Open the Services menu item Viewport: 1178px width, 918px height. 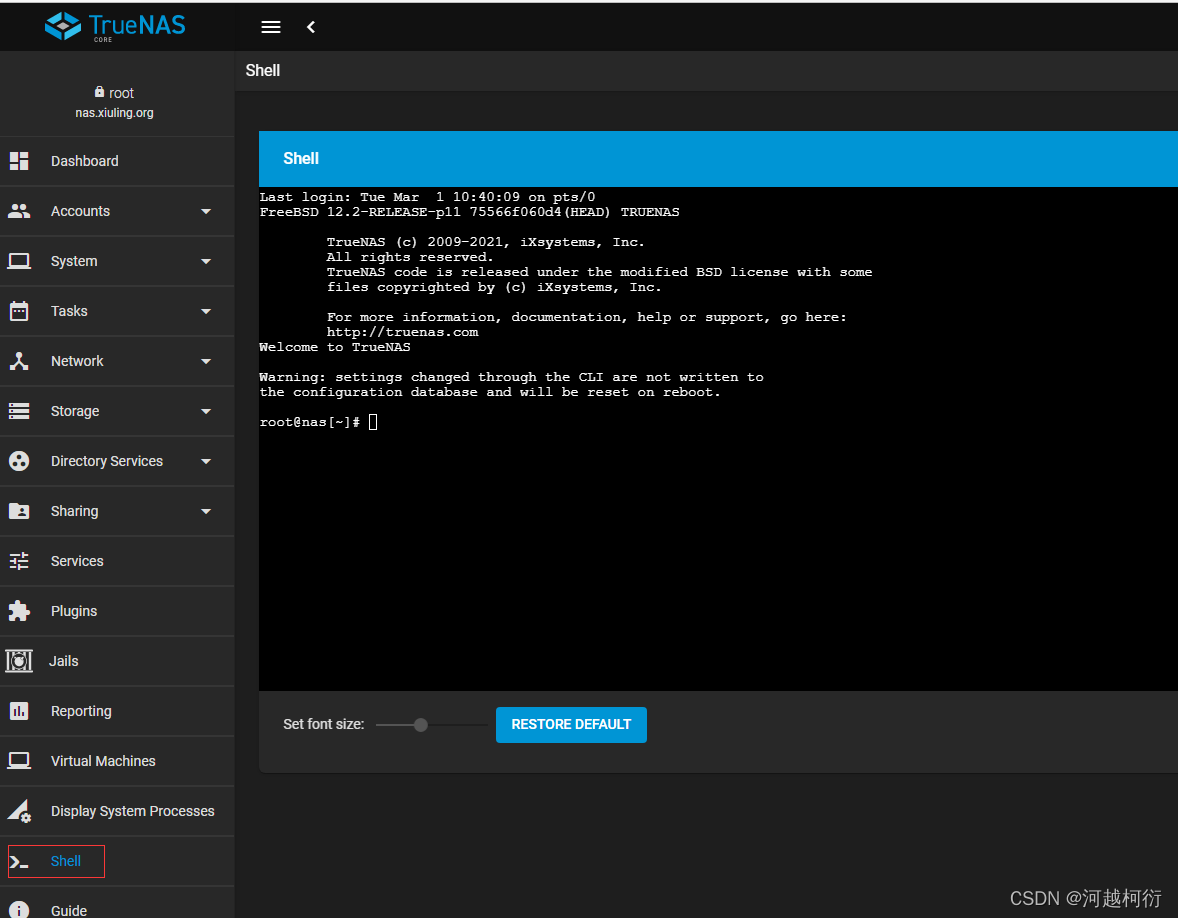pos(117,561)
